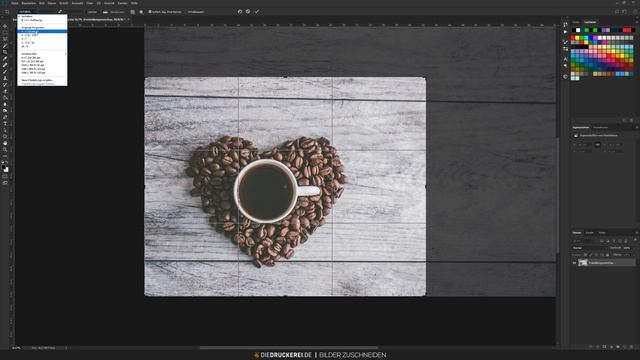Viewport: 640px width, 360px height.
Task: Select the Rectangular Marquee tool
Action: (5, 32)
